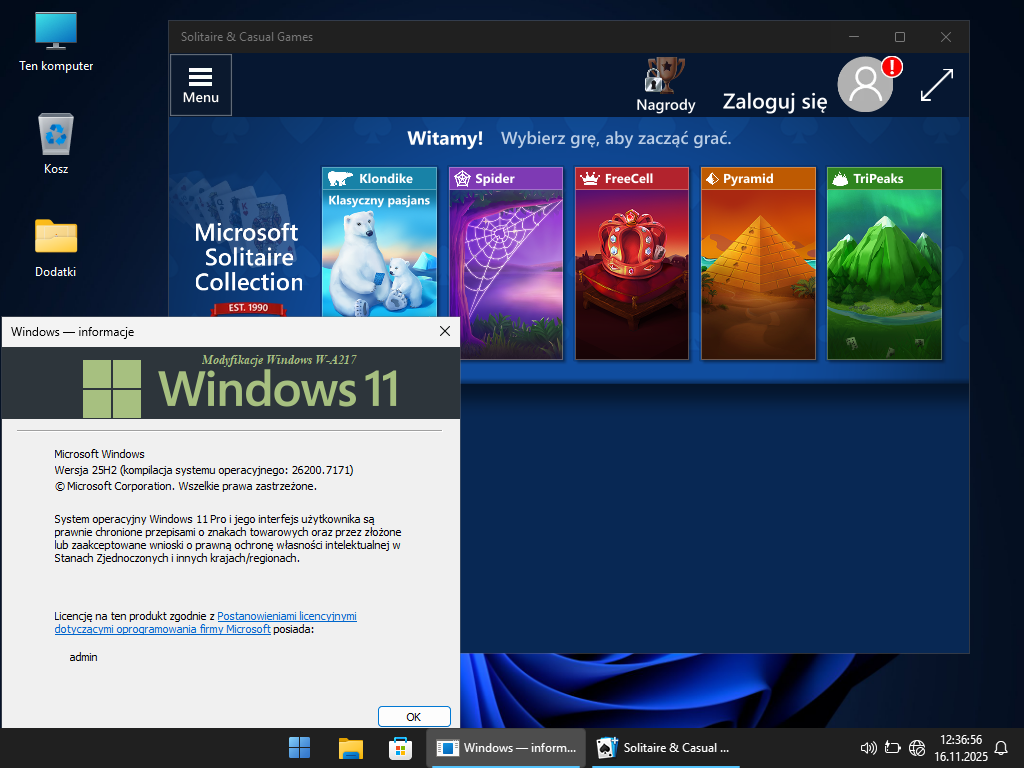This screenshot has width=1024, height=768.
Task: Select the Pyramid game tile
Action: click(758, 265)
